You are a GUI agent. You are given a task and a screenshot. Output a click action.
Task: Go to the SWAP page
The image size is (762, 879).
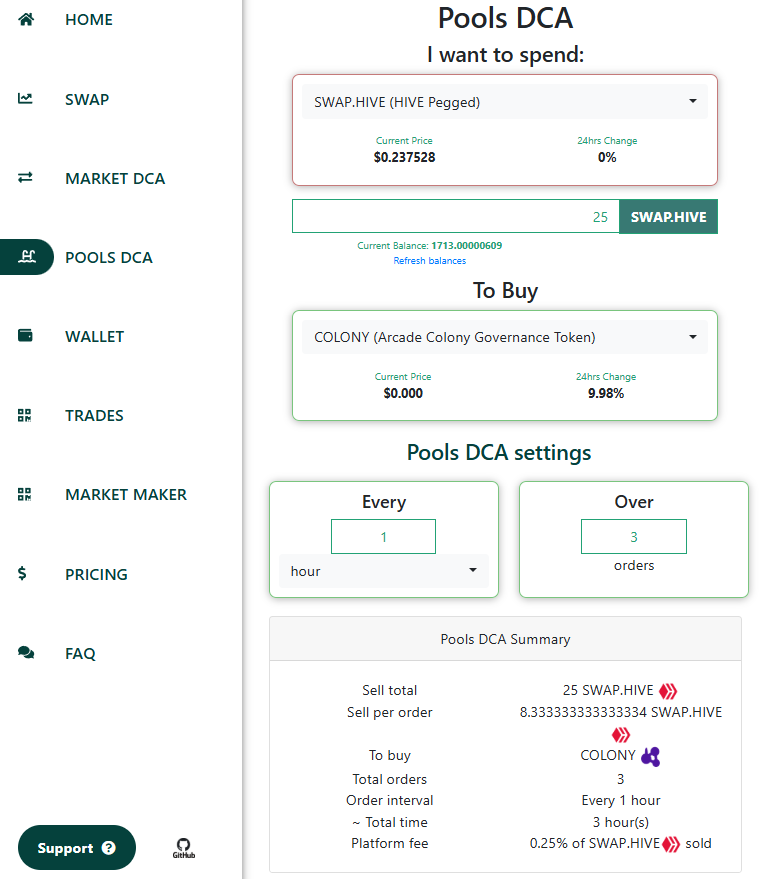pyautogui.click(x=87, y=99)
